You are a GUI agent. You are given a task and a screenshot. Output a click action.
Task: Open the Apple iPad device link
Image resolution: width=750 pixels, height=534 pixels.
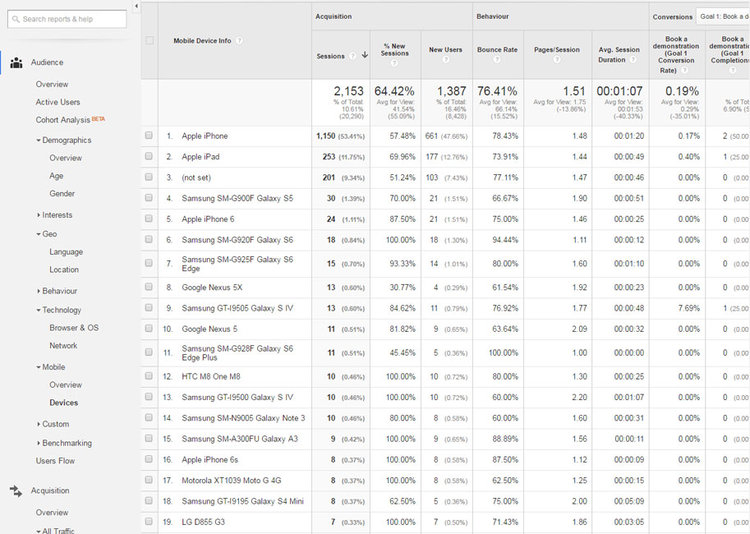[200, 156]
